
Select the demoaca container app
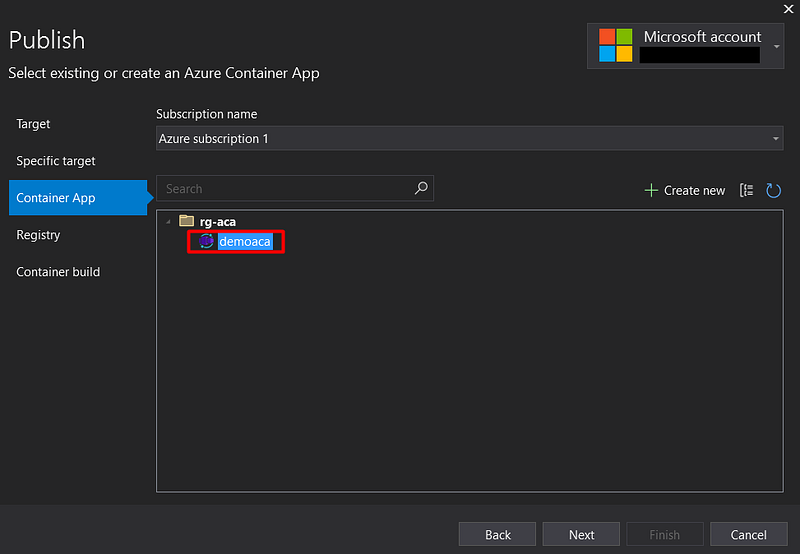coord(245,241)
